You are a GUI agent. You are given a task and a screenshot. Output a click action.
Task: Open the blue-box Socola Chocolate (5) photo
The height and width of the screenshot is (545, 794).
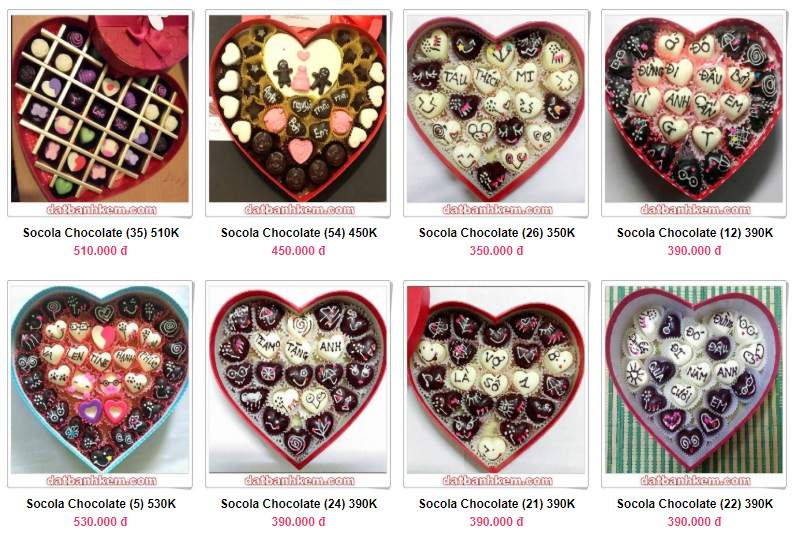[x=100, y=384]
